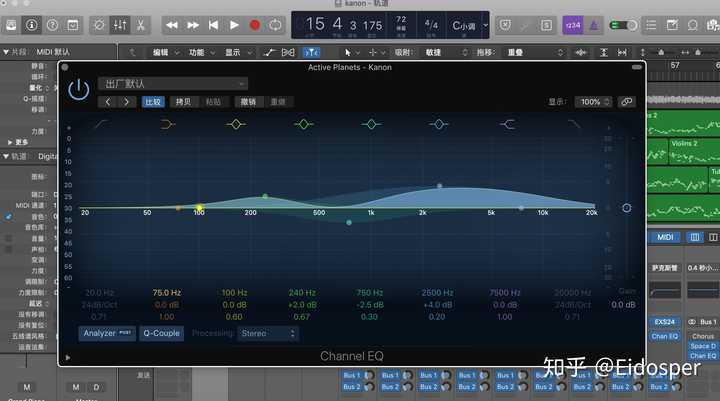The height and width of the screenshot is (401, 720).
Task: Click the red Record button
Action: click(255, 25)
